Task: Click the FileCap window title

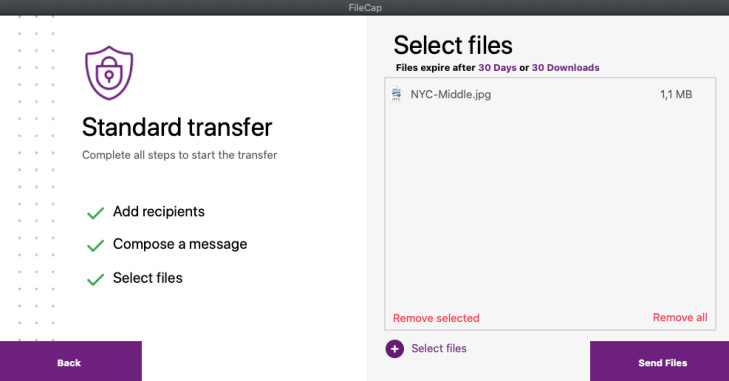Action: (x=365, y=7)
